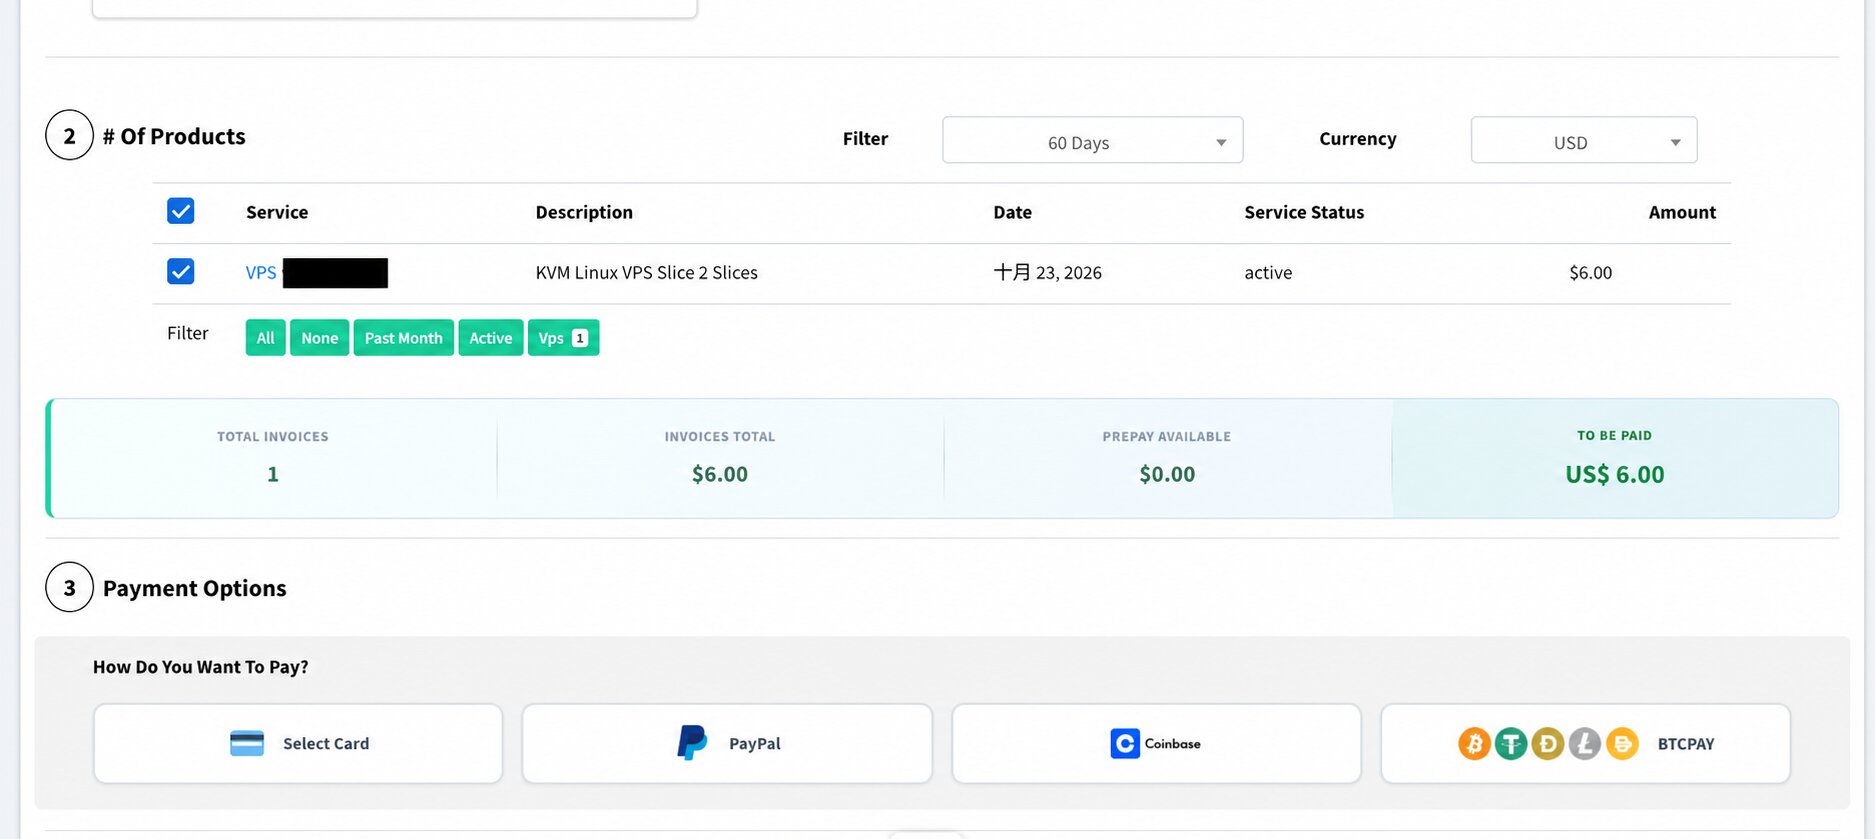
Task: Click the green Tether coin icon
Action: click(x=1511, y=744)
